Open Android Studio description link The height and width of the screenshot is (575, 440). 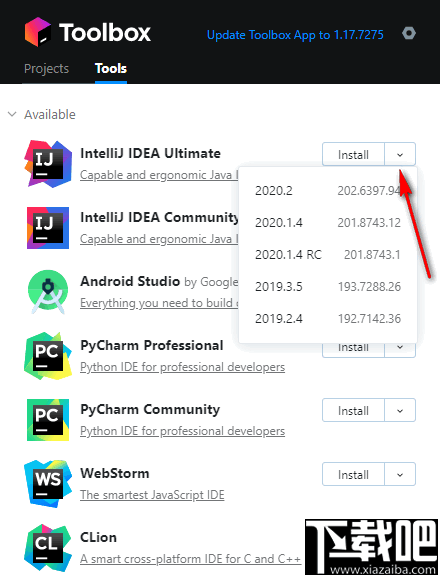159,303
